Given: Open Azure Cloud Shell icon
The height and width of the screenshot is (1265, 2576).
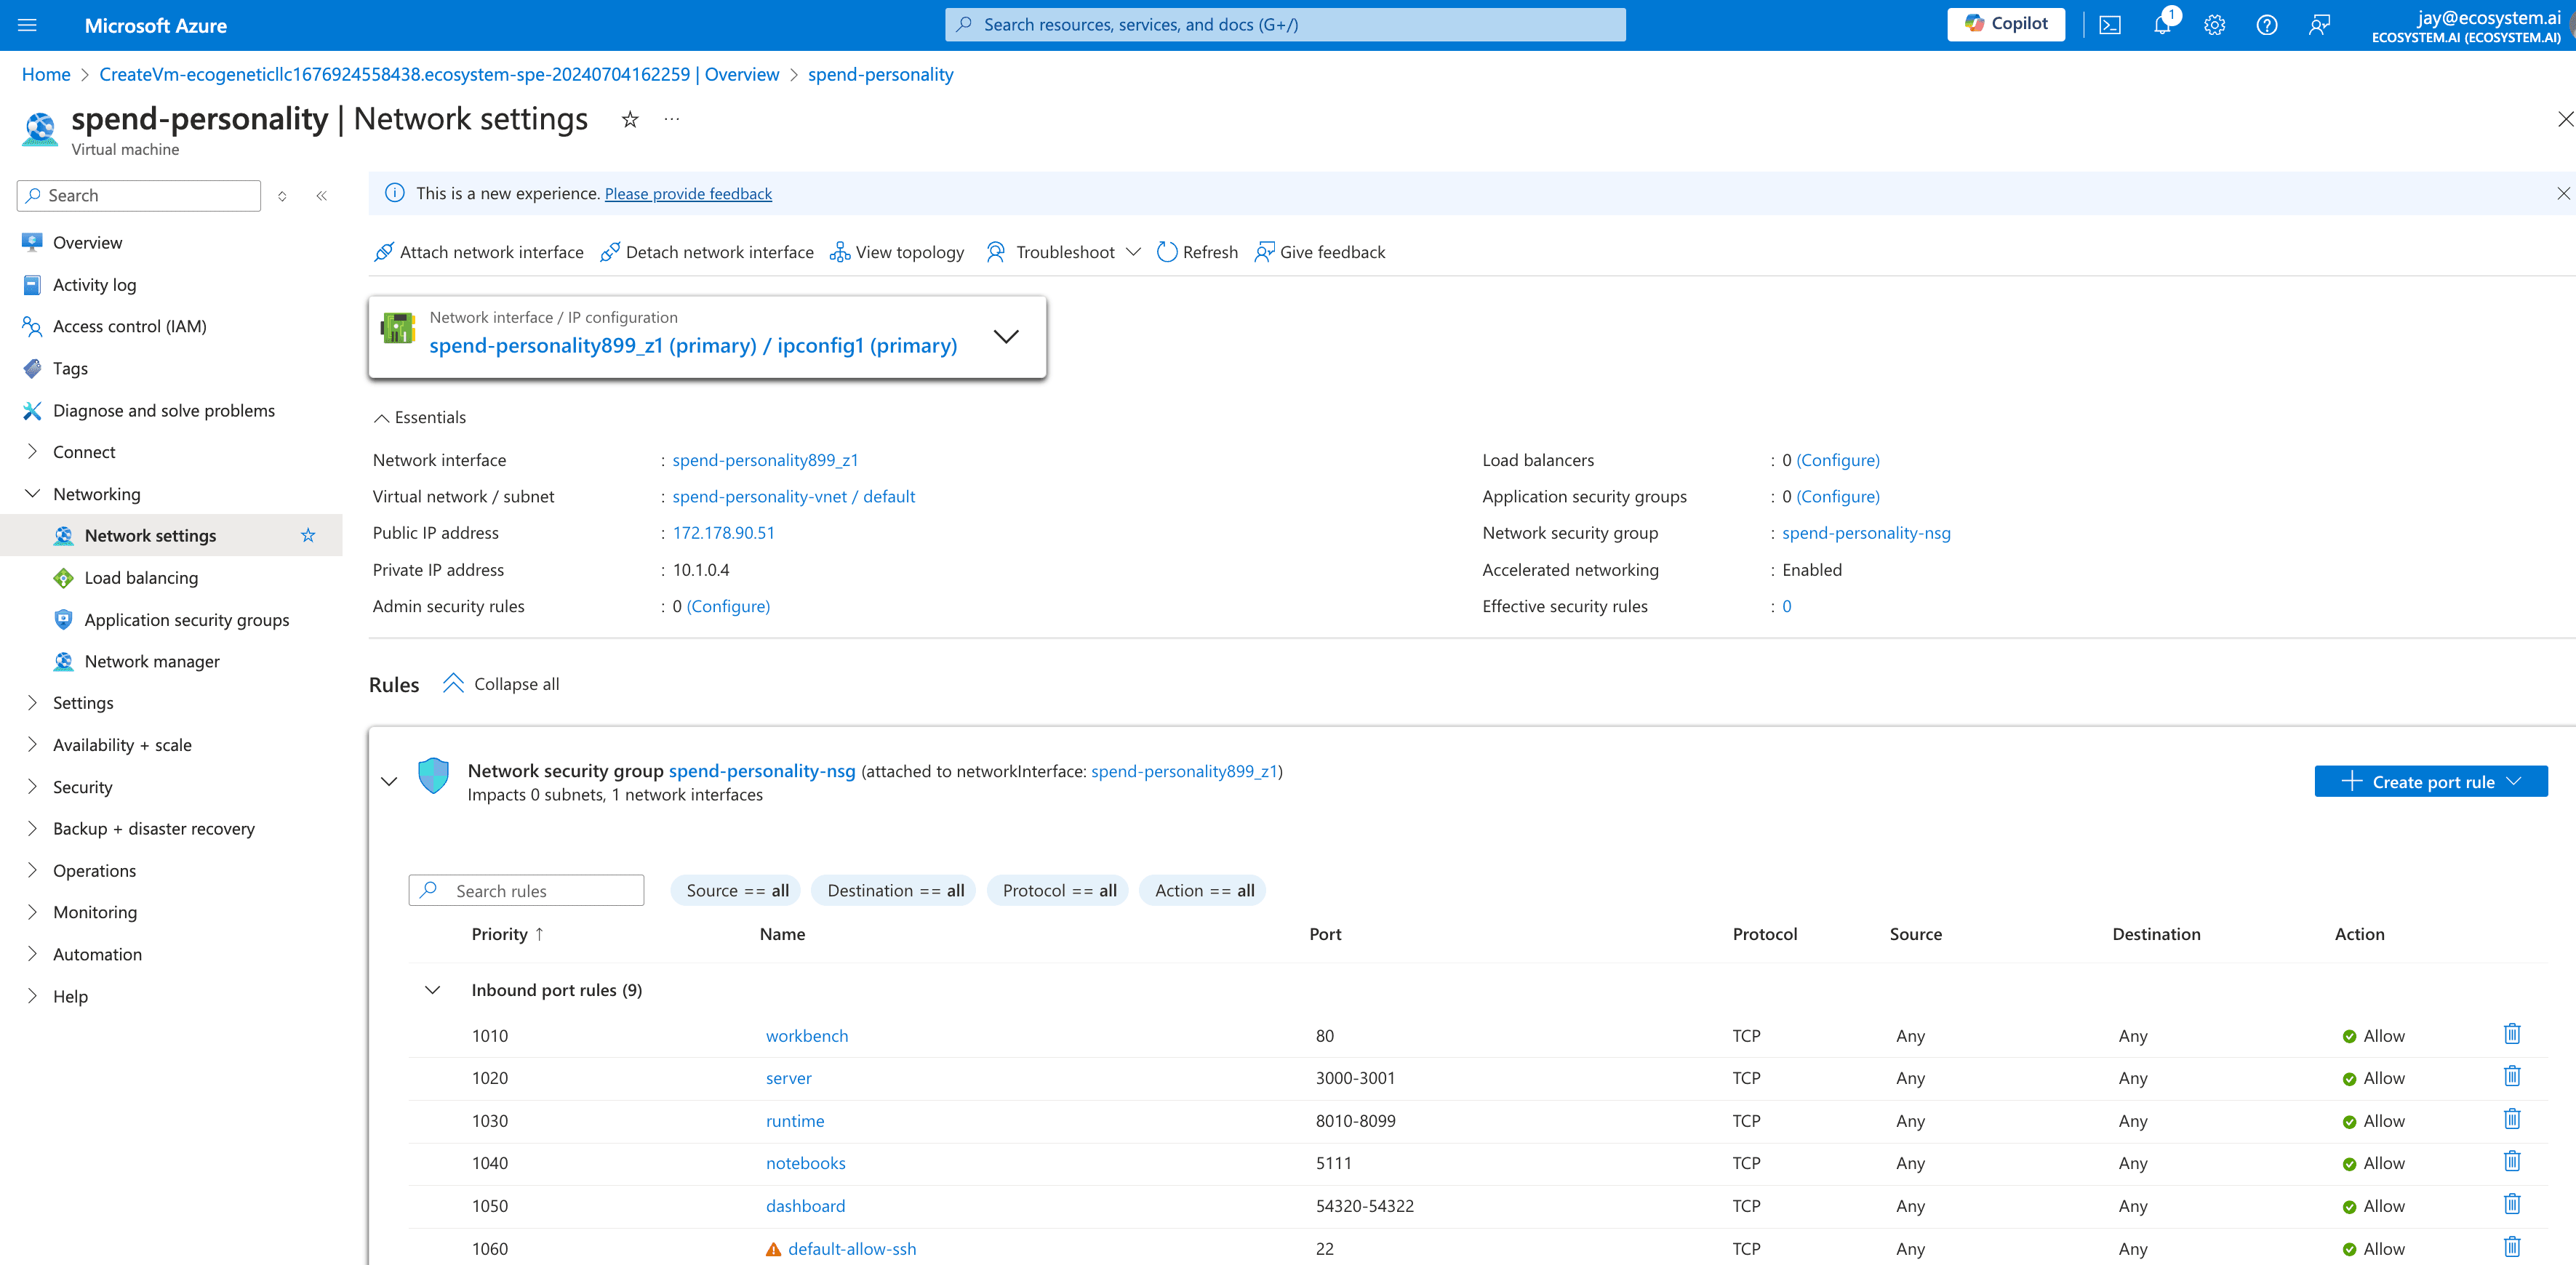Looking at the screenshot, I should point(2110,25).
